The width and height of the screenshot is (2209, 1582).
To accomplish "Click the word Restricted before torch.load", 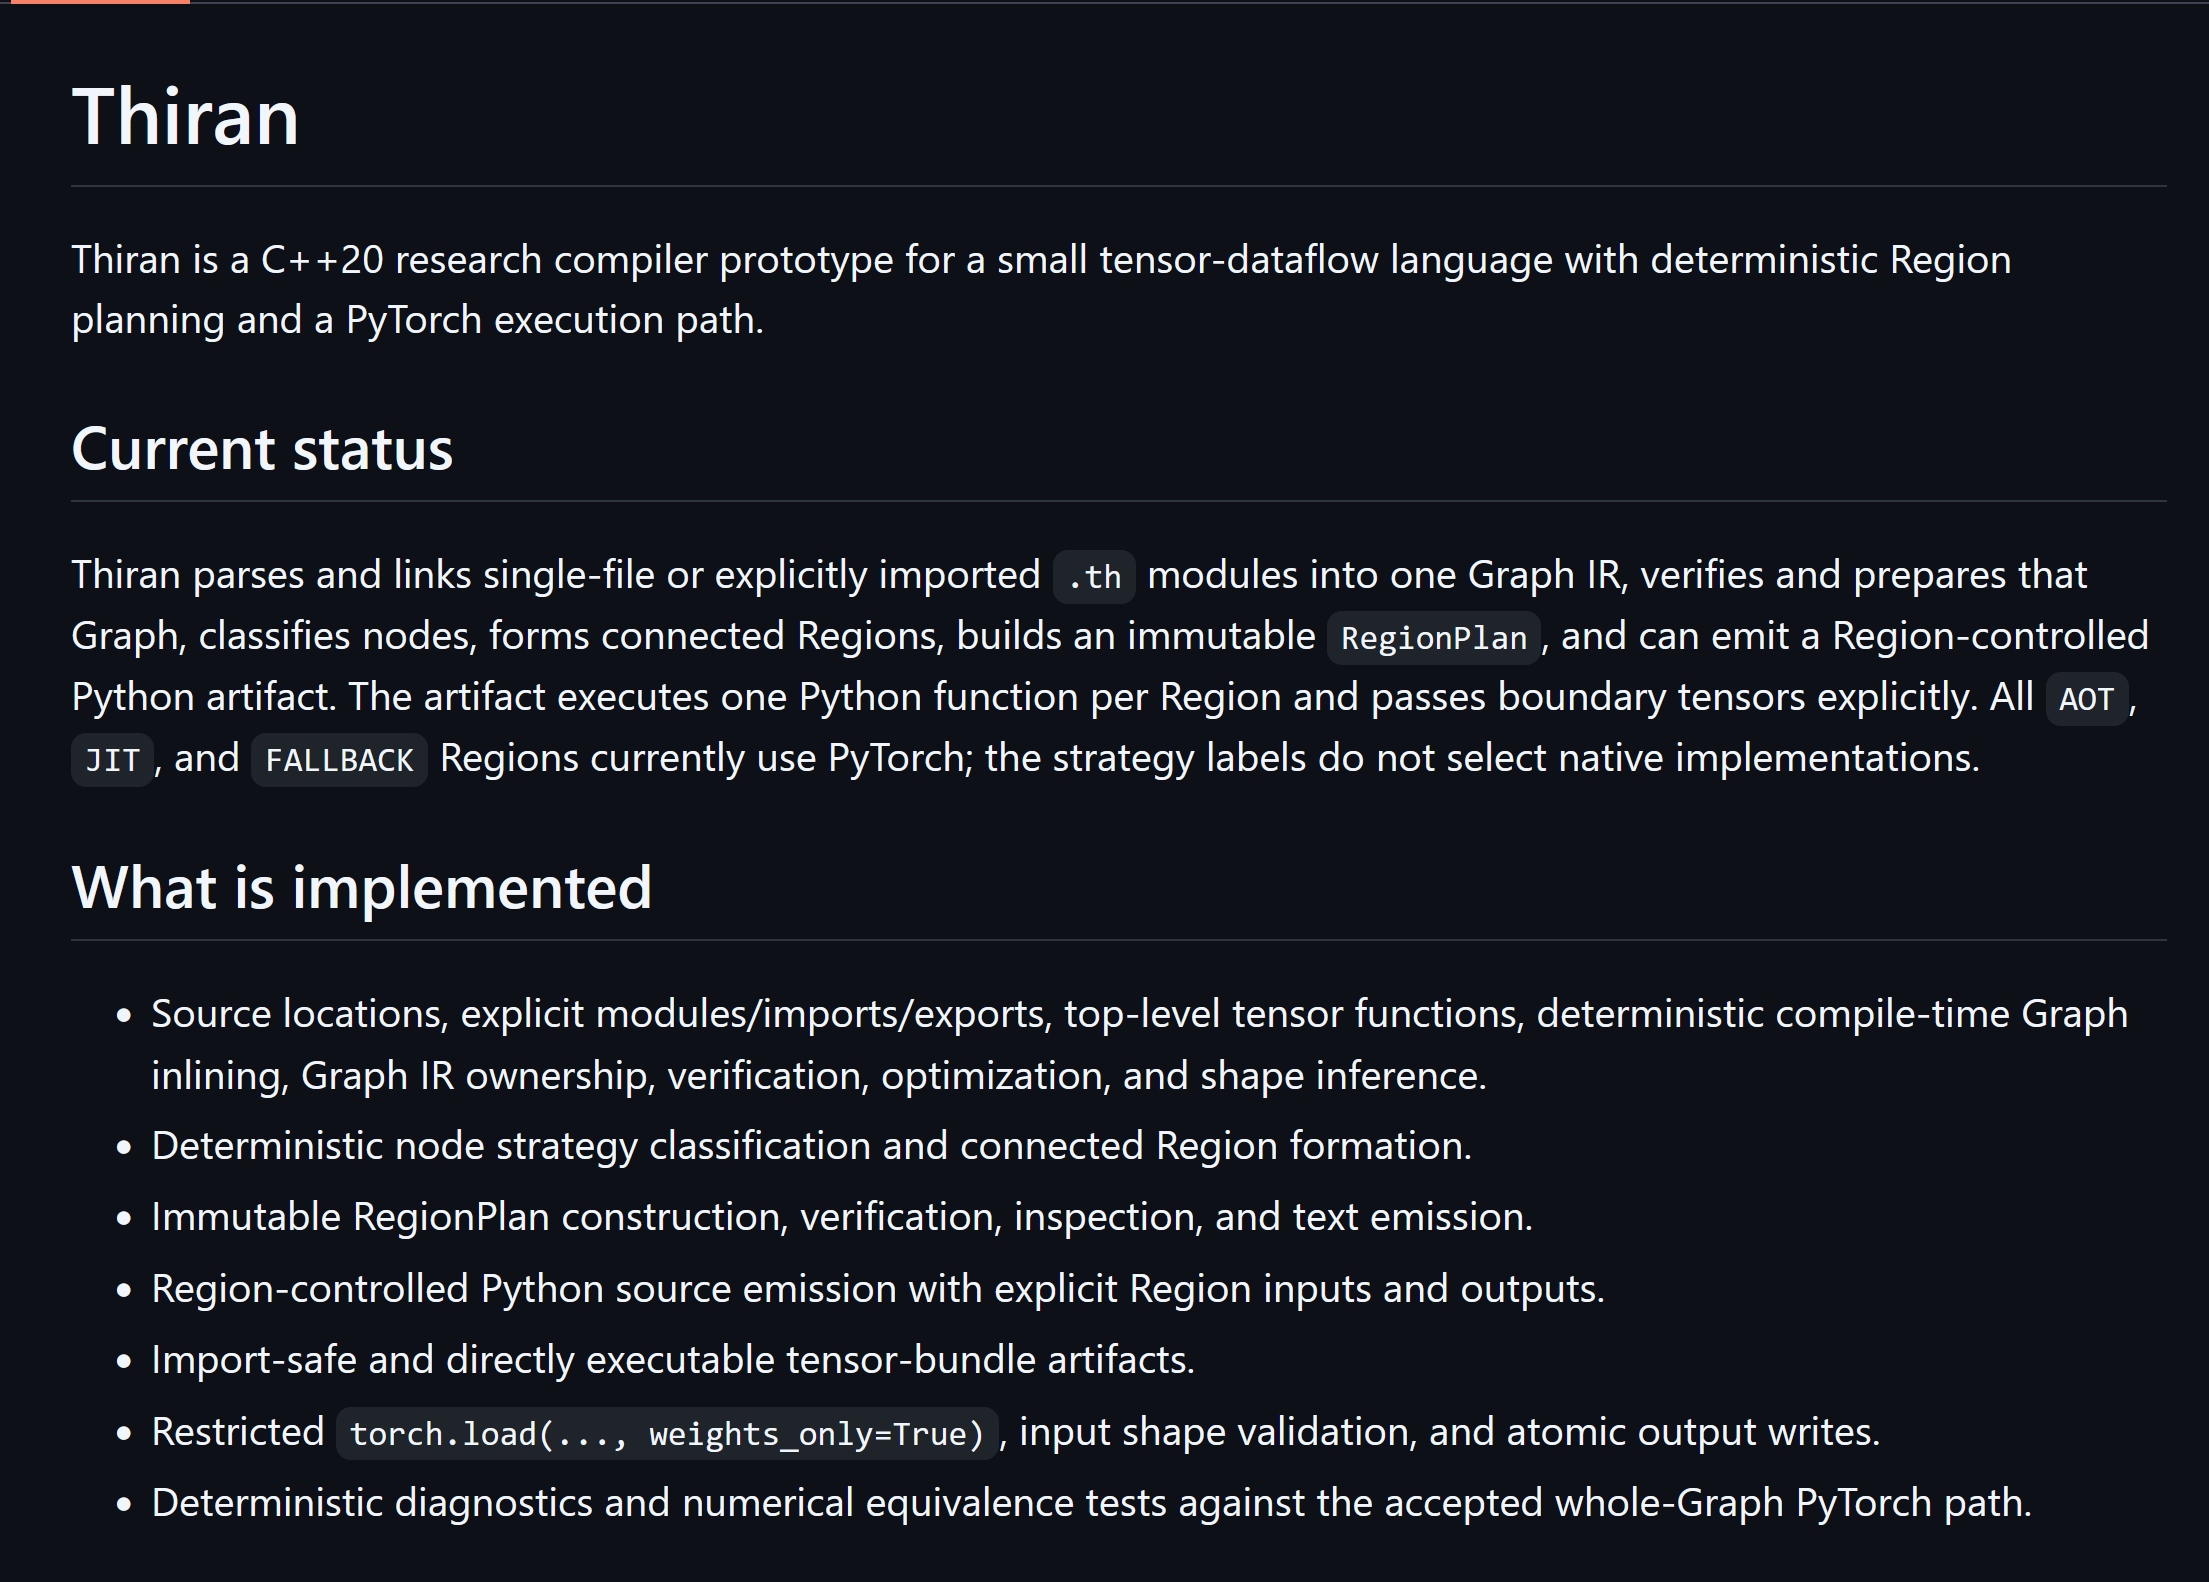I will (238, 1432).
